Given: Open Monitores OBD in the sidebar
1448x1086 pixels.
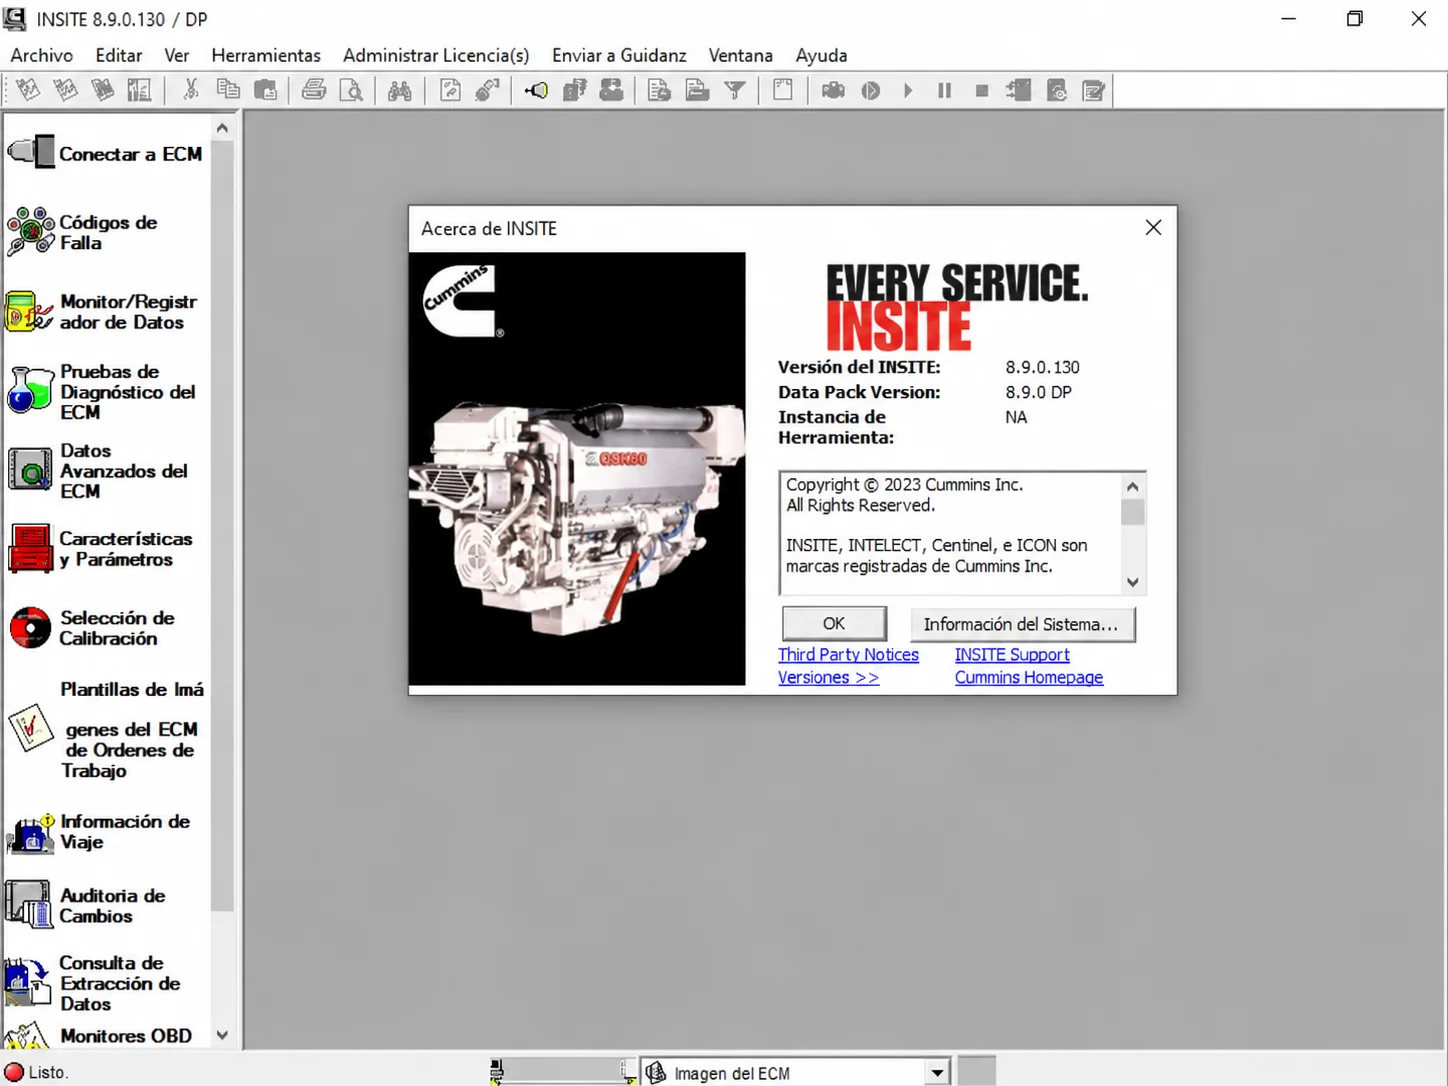Looking at the screenshot, I should [100, 1036].
